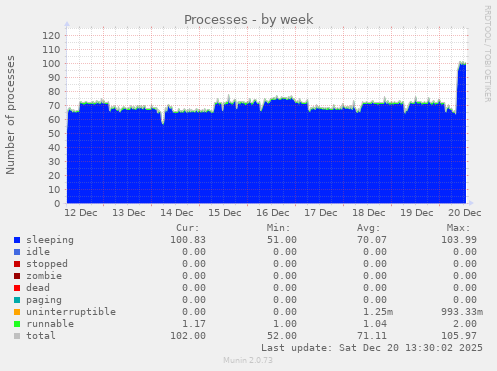Screen dimensions: 497x371
Task: Click total maximum value 105.97
Action: pyautogui.click(x=459, y=336)
